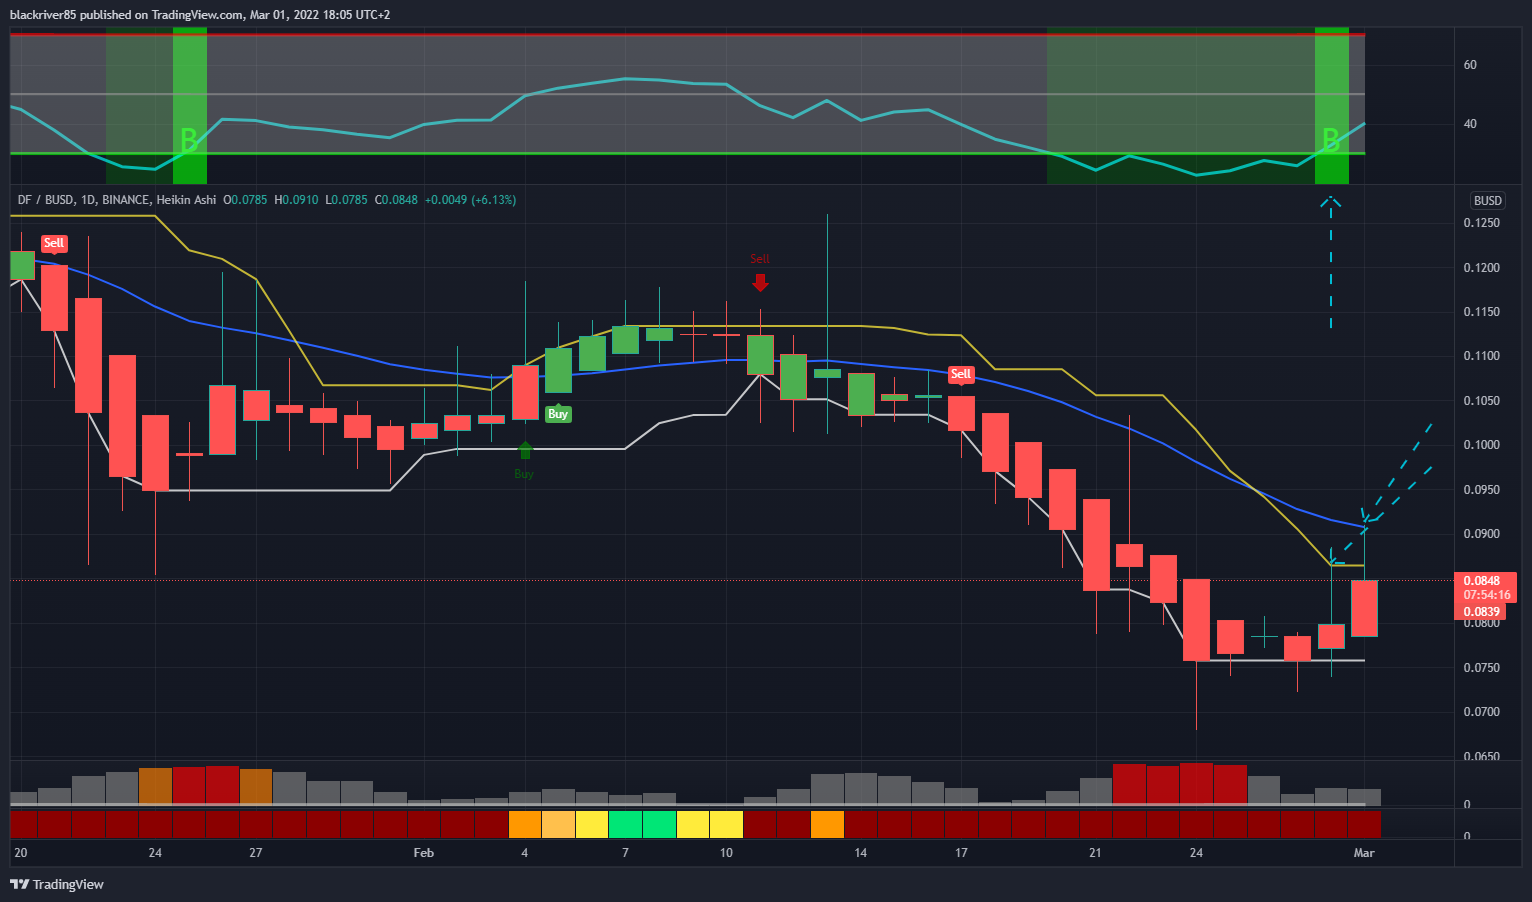The width and height of the screenshot is (1532, 902).
Task: Click the right green B signal near March
Action: click(1330, 140)
